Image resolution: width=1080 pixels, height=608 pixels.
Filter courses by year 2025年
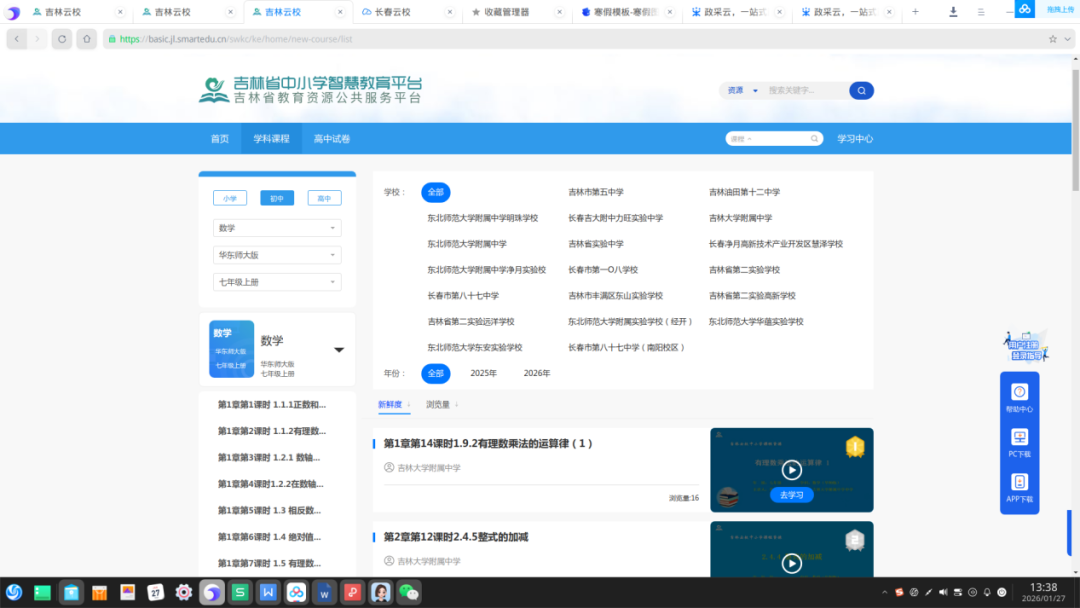(x=483, y=373)
